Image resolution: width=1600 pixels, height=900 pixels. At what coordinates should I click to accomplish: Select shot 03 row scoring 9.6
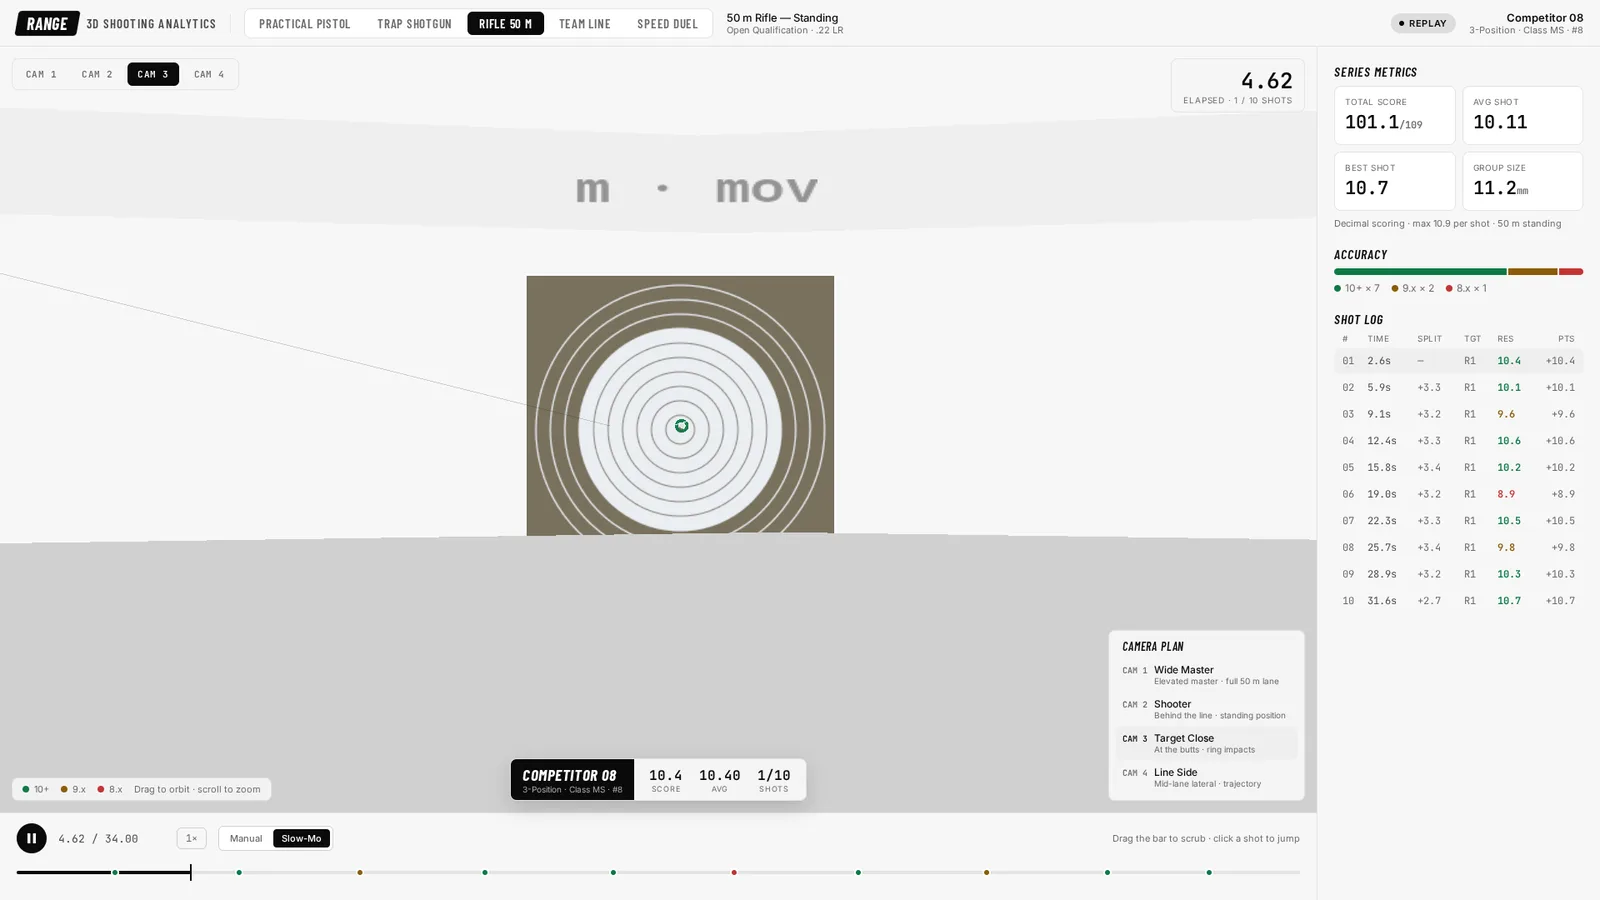click(1458, 414)
